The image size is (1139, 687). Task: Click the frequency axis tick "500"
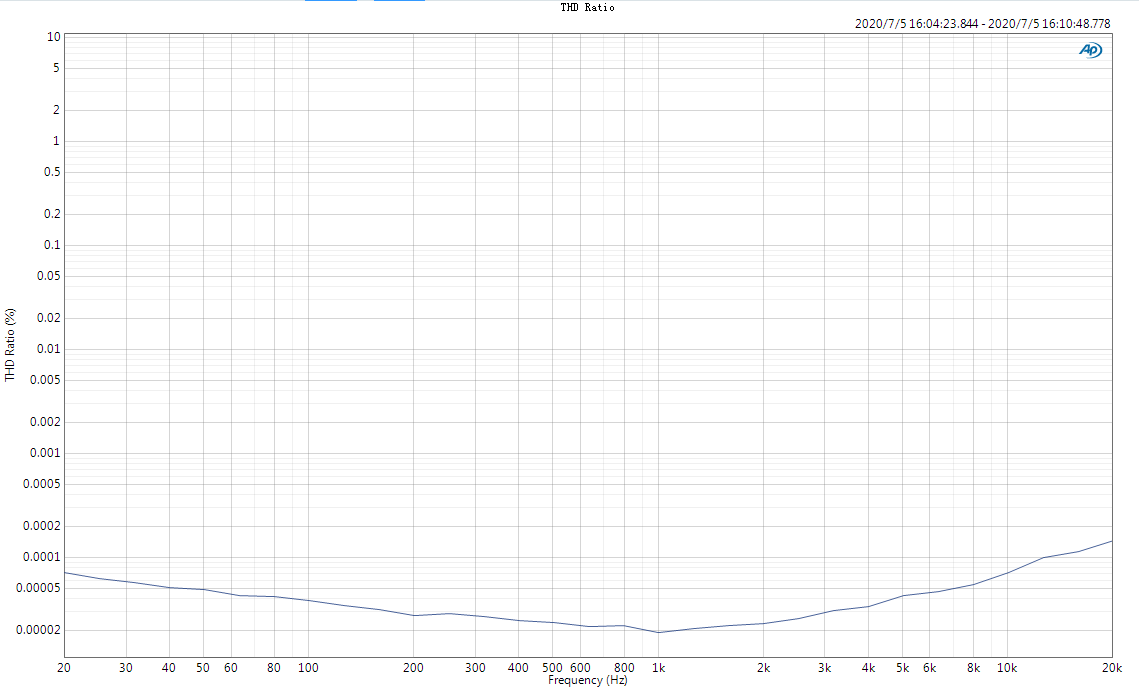click(x=552, y=667)
